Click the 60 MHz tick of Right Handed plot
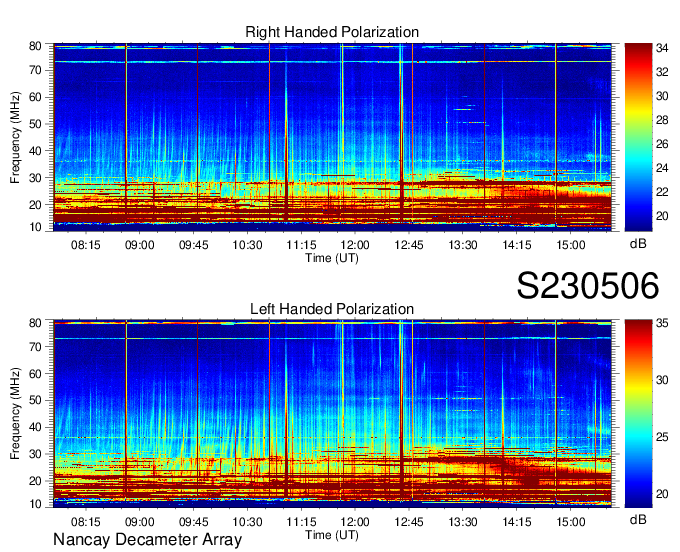The width and height of the screenshot is (680, 552). point(35,97)
